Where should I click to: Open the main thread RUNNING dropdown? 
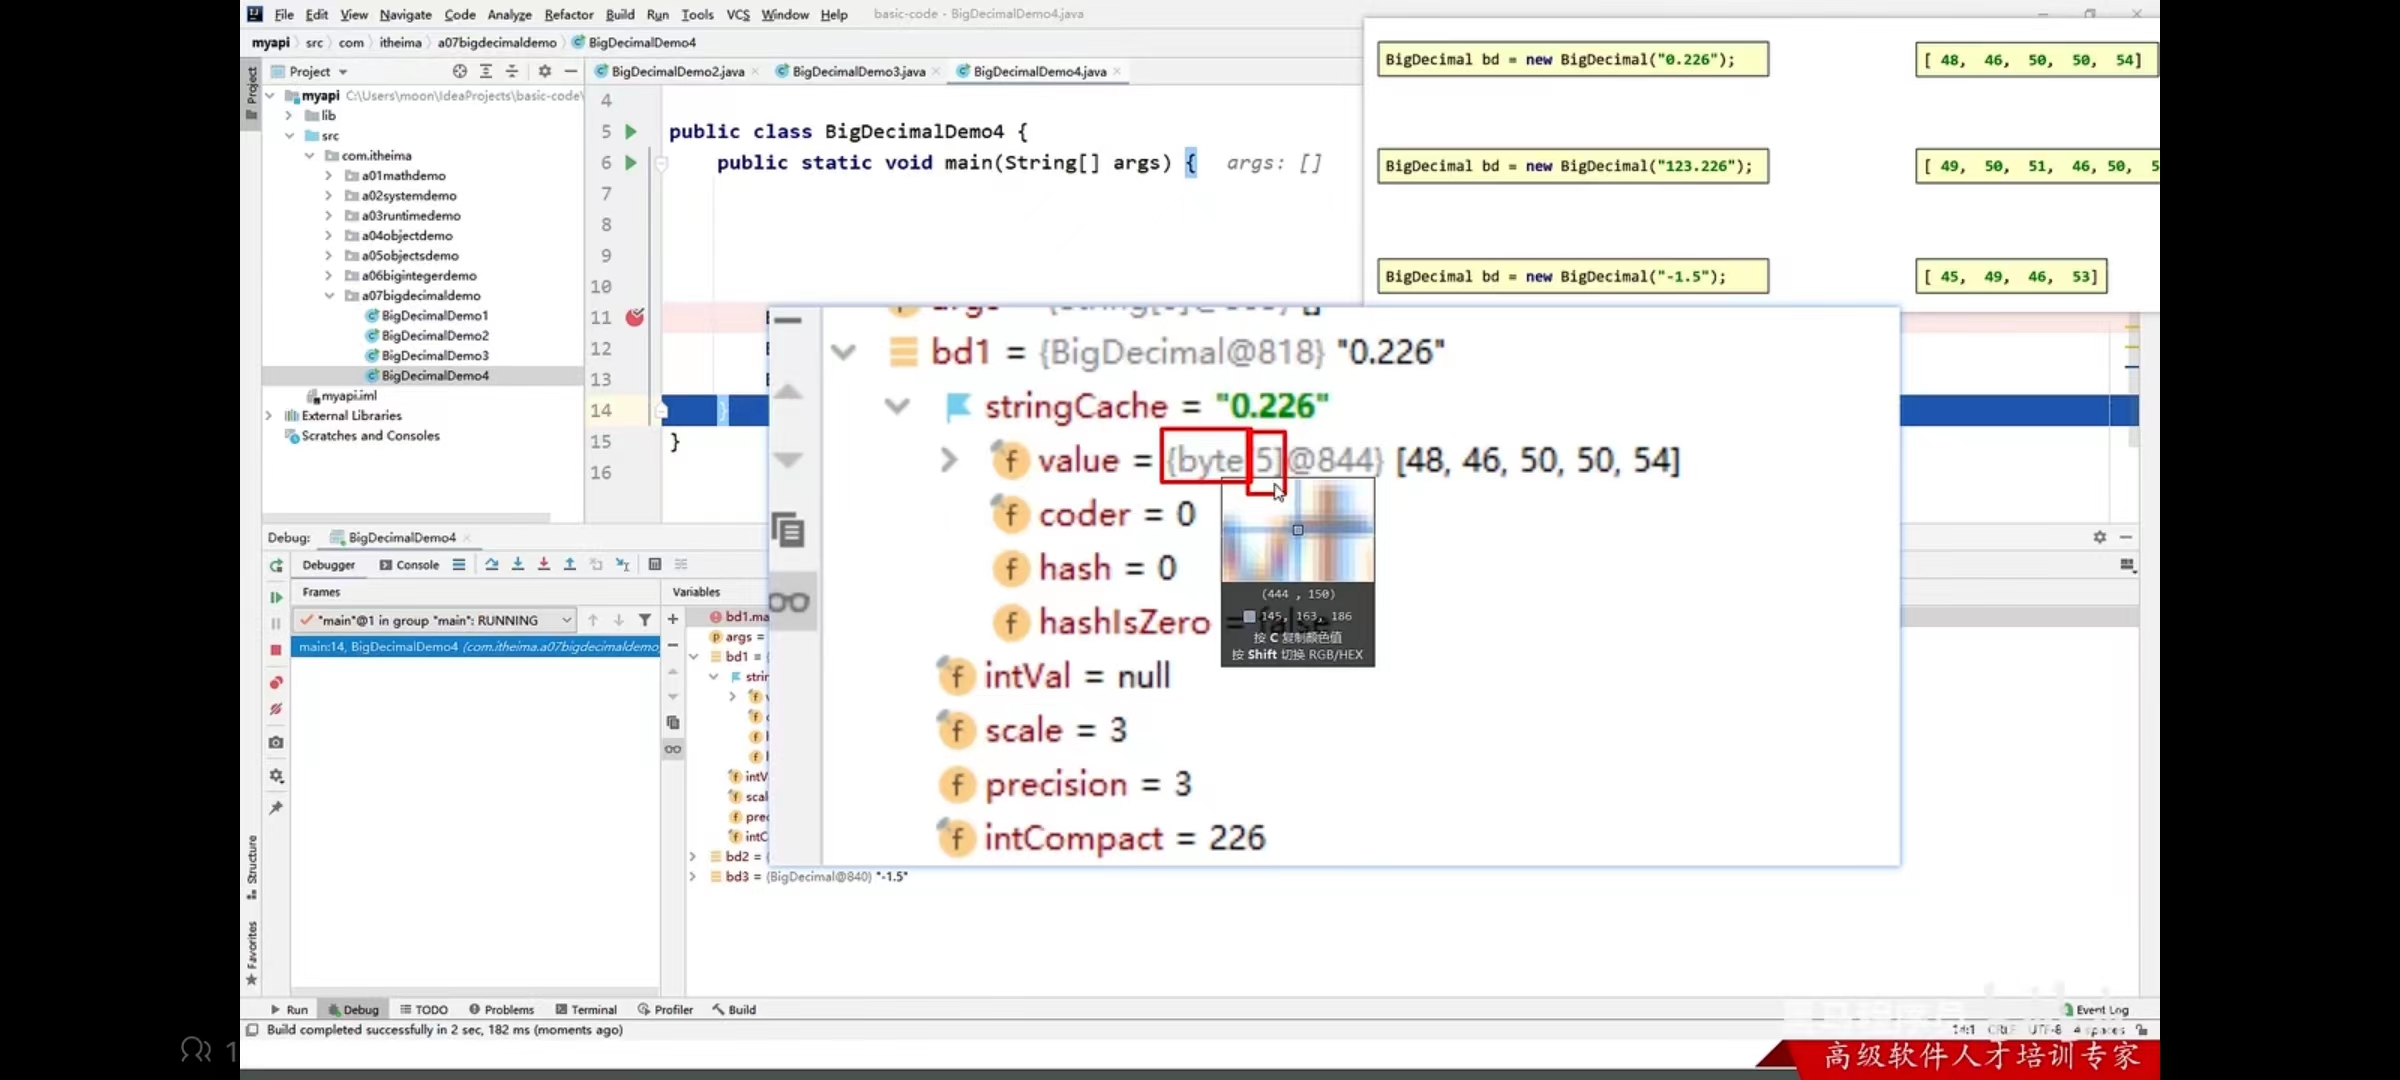point(566,621)
